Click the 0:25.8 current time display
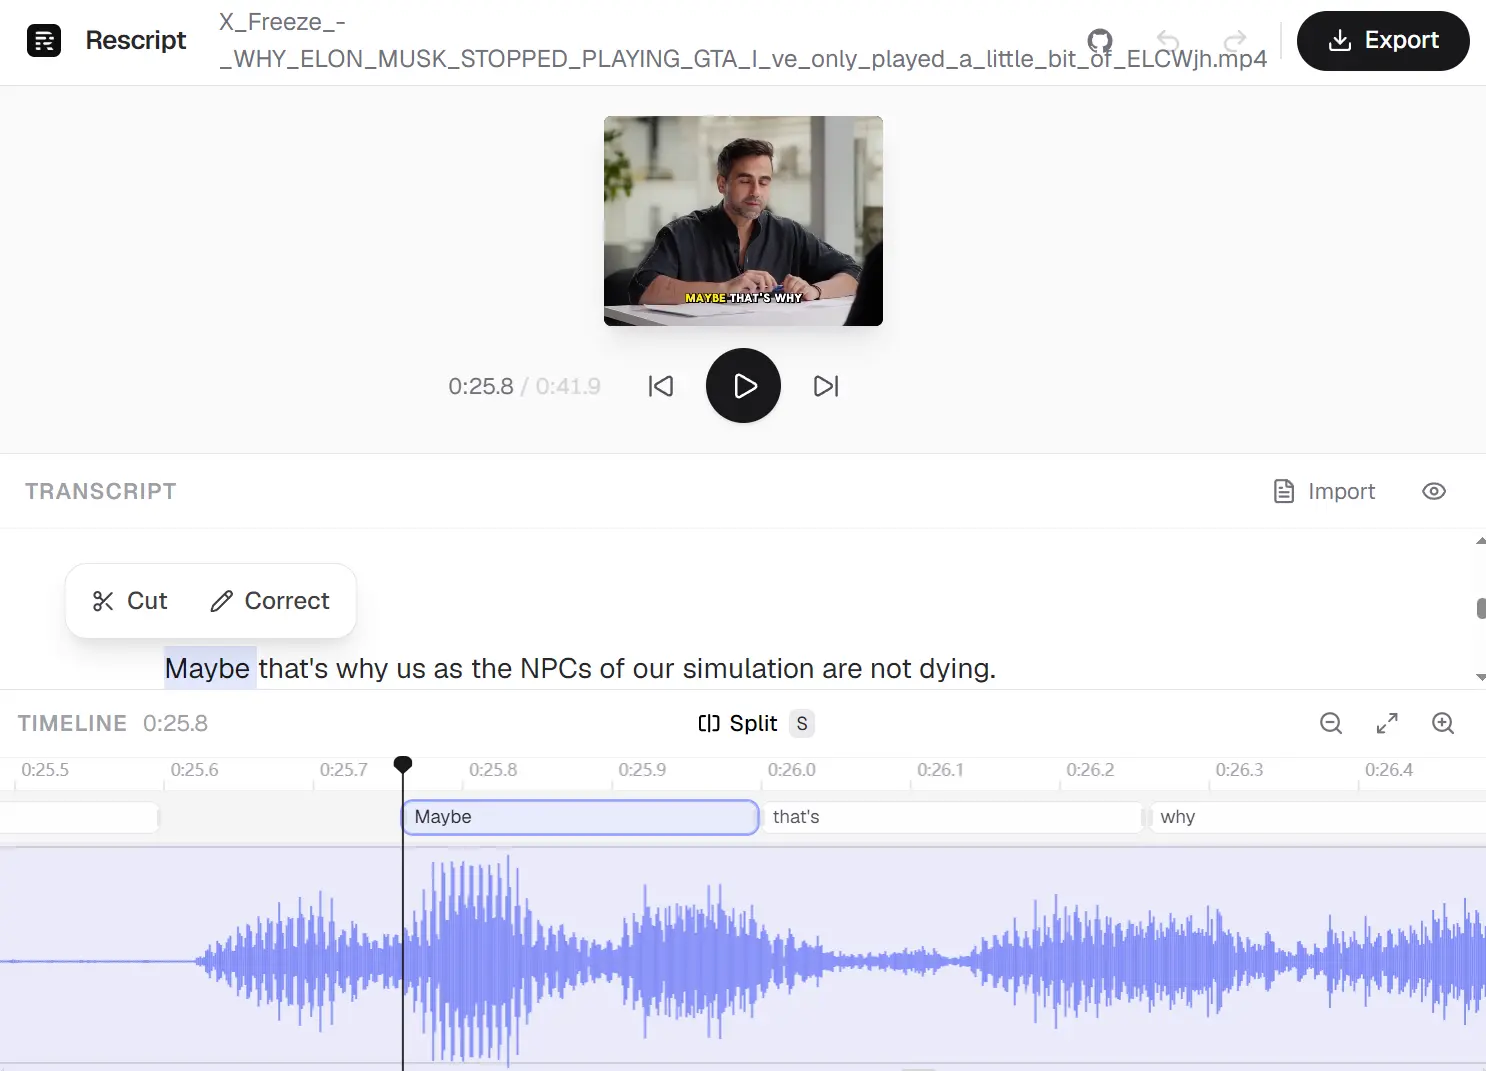Screen dimensions: 1486x1071 (481, 386)
